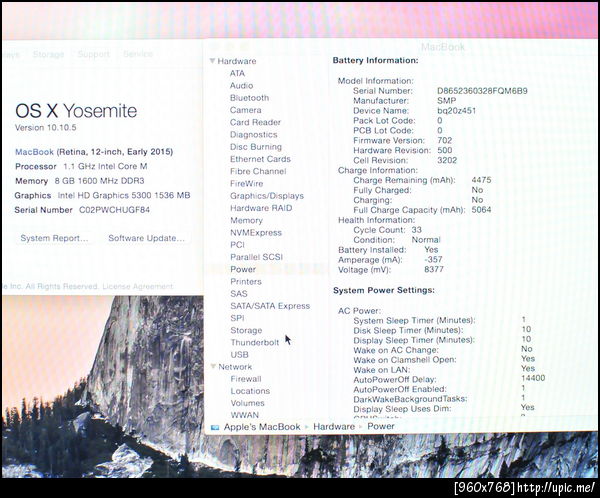Click Hardware in the path bar

pos(334,426)
